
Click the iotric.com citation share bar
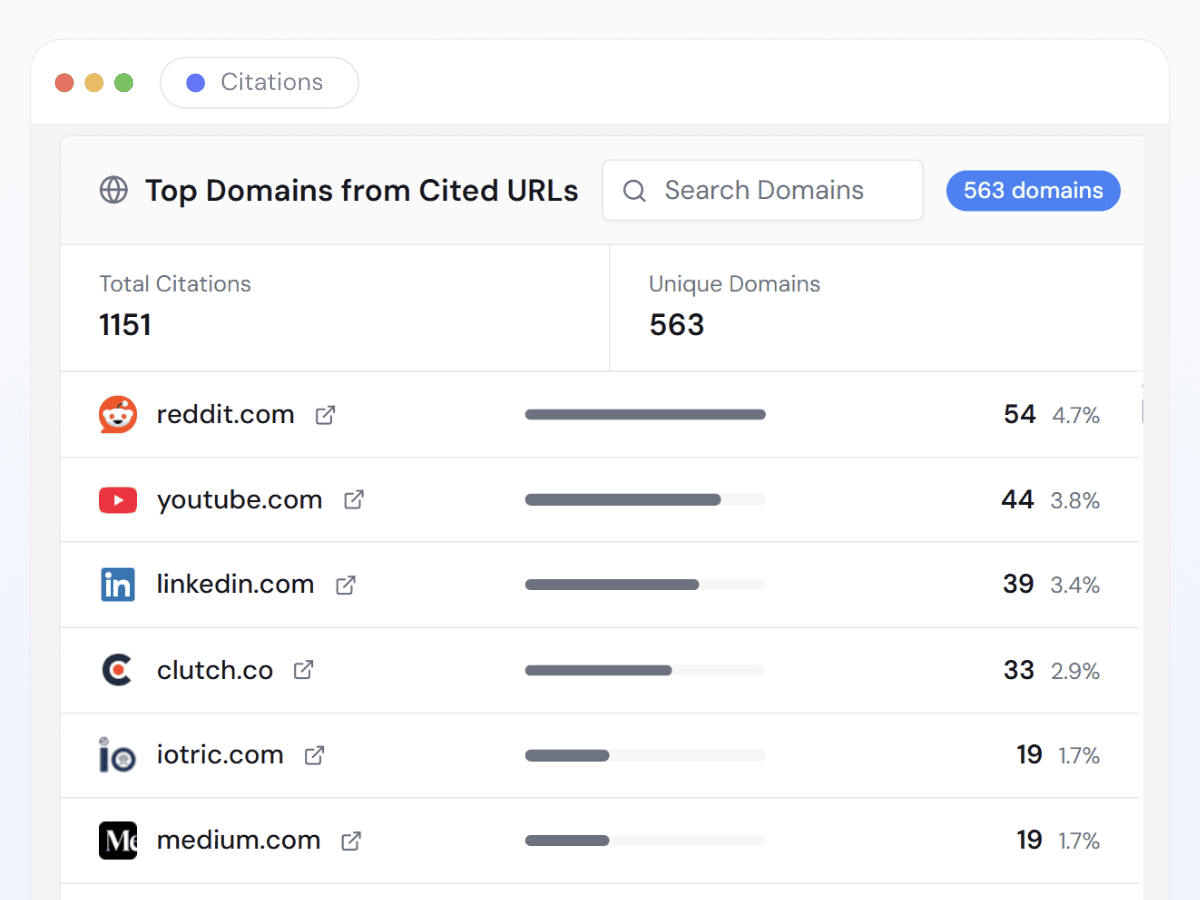coord(645,755)
